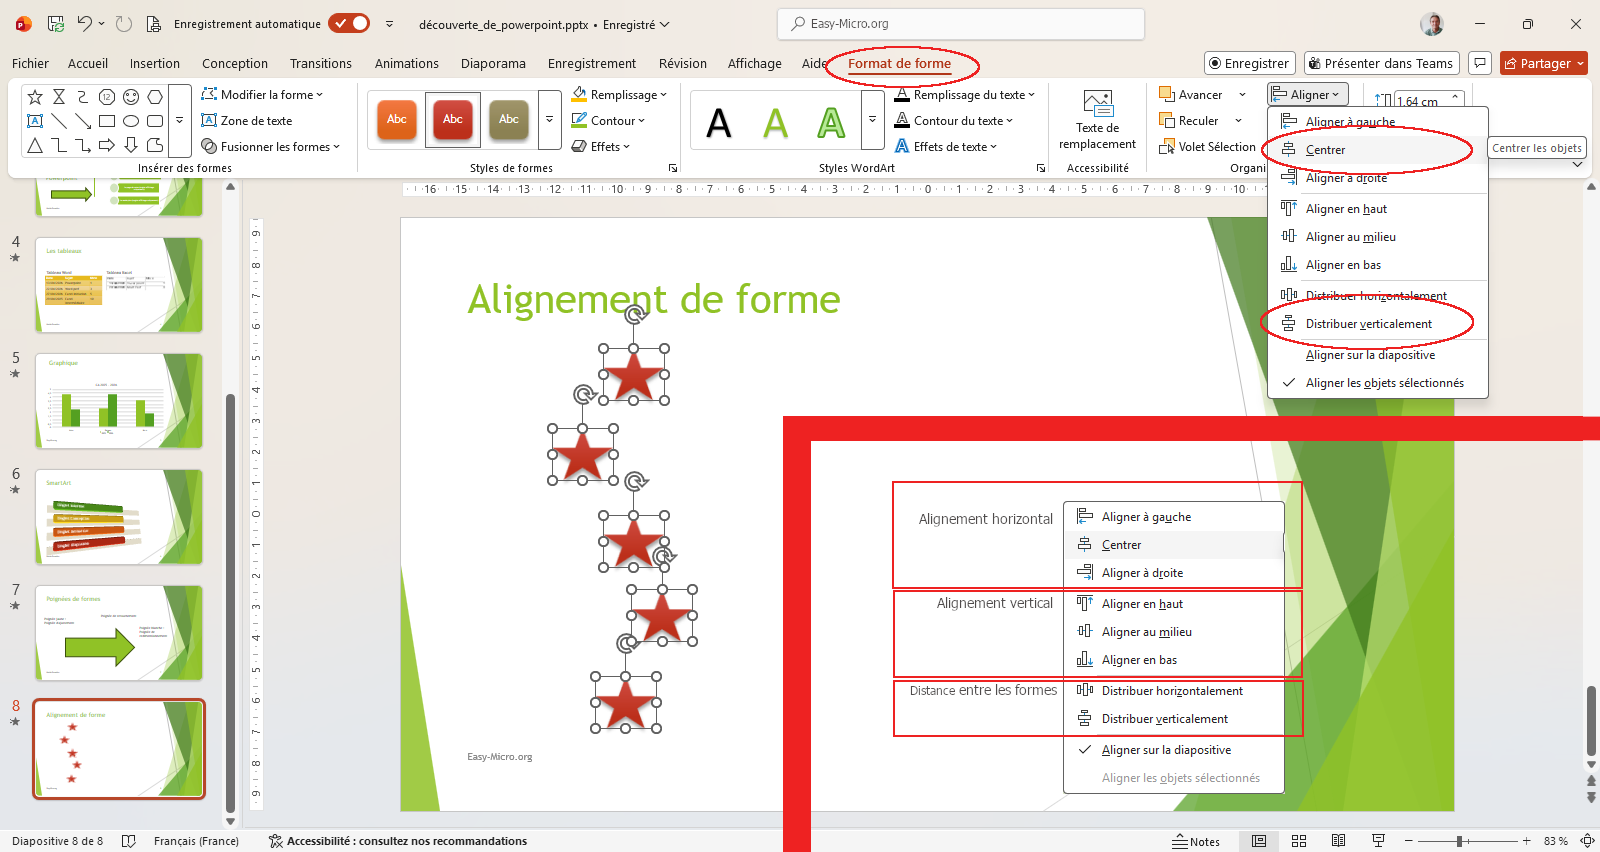The height and width of the screenshot is (852, 1600).
Task: Click the smiley face shape icon
Action: click(131, 97)
